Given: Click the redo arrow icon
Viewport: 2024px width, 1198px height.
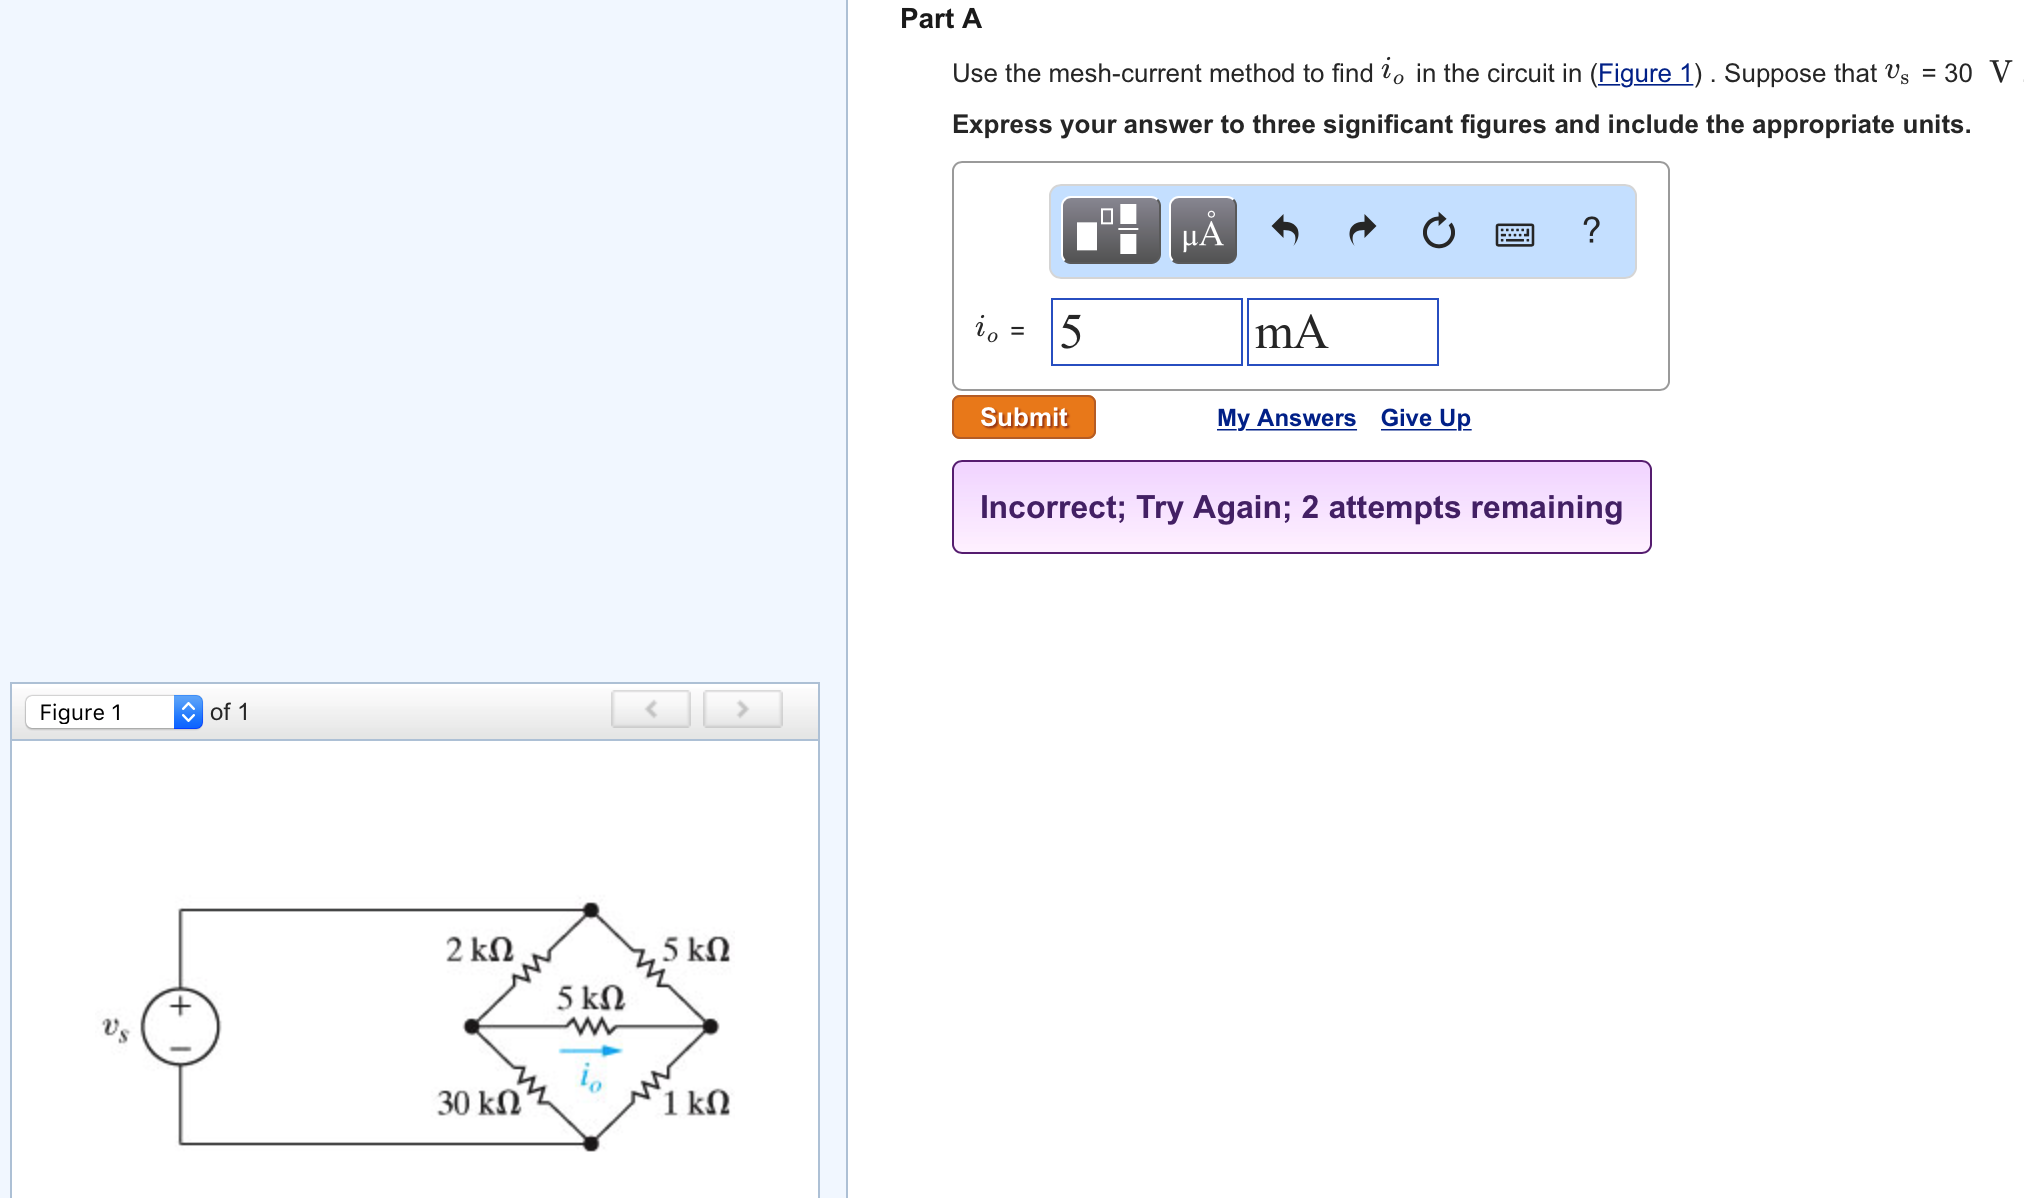Looking at the screenshot, I should tap(1362, 231).
